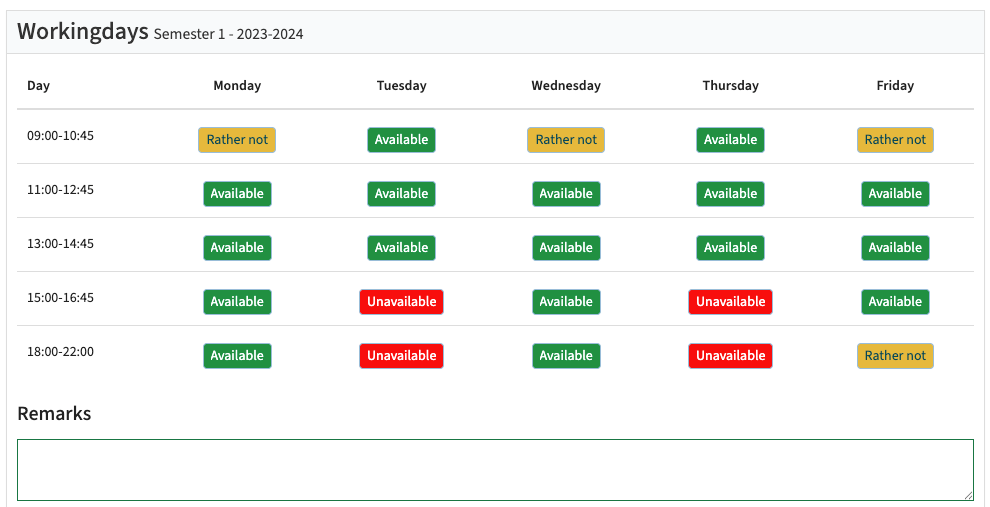Click the Remarks textarea resize handle
The image size is (990, 507).
tap(968, 494)
